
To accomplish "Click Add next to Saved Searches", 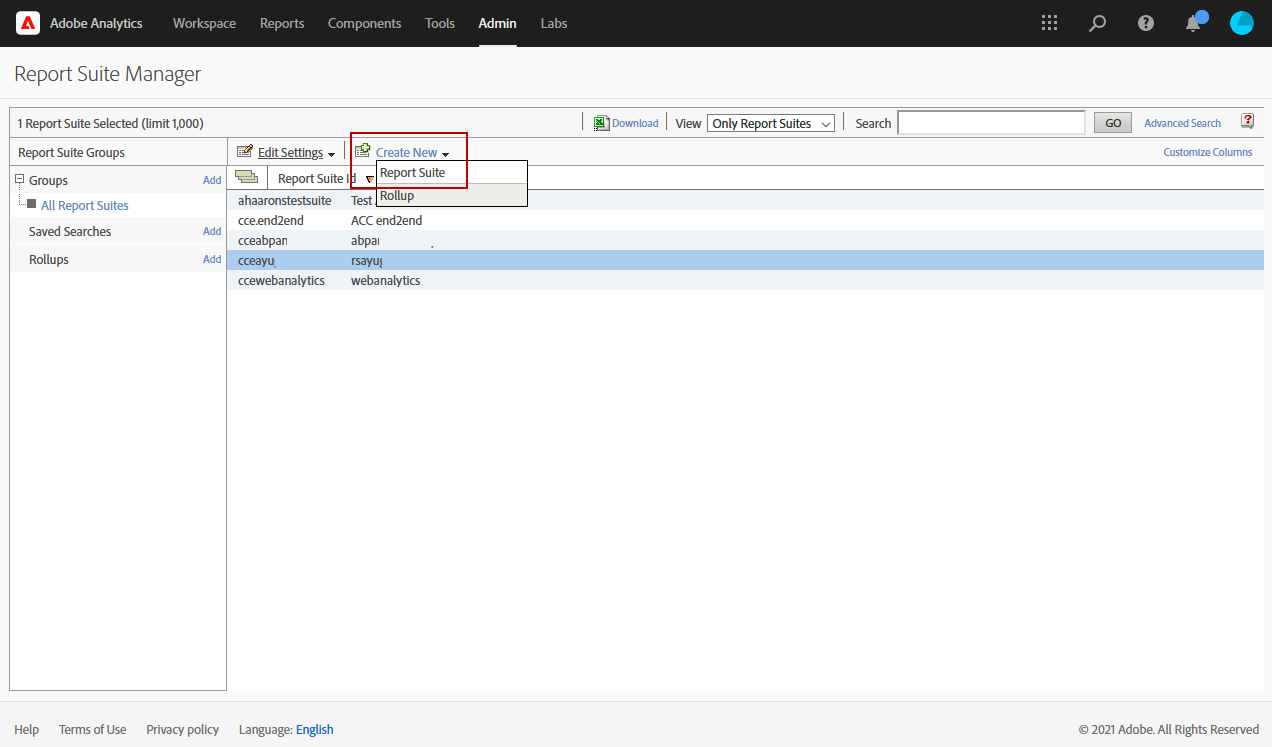I will pos(212,231).
